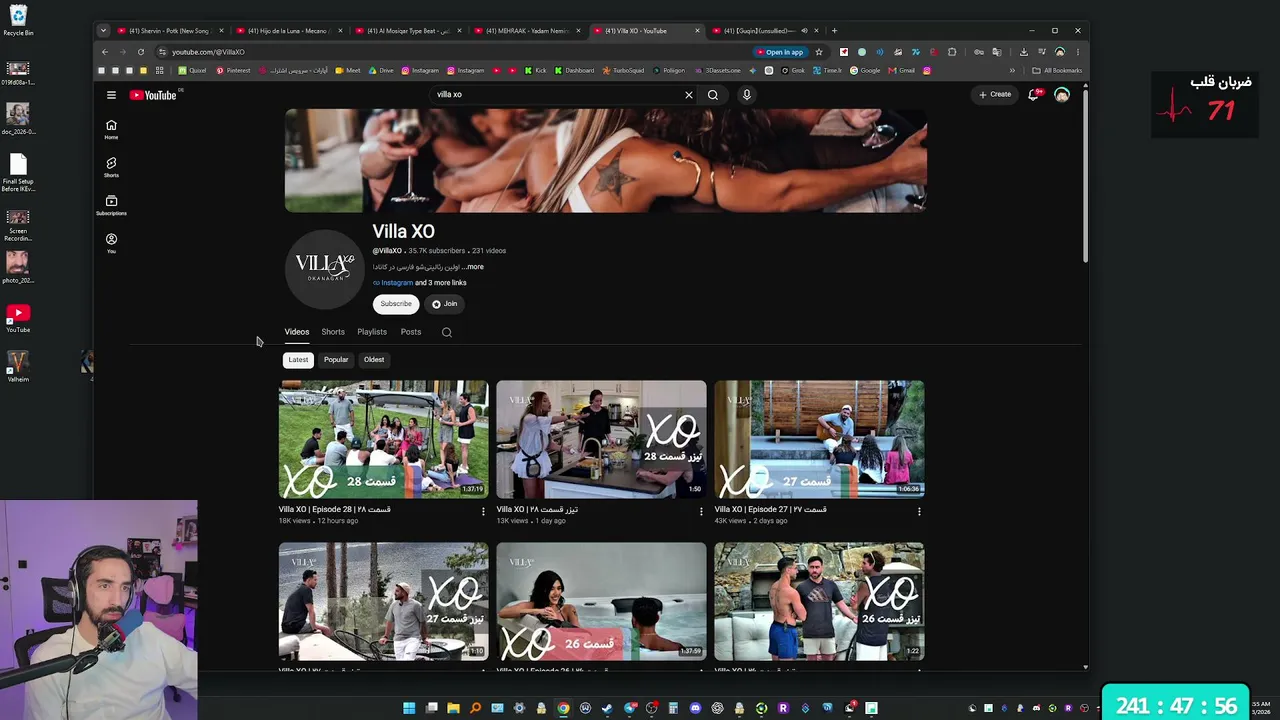Clear the search box with X
This screenshot has height=720, width=1280.
(x=688, y=95)
